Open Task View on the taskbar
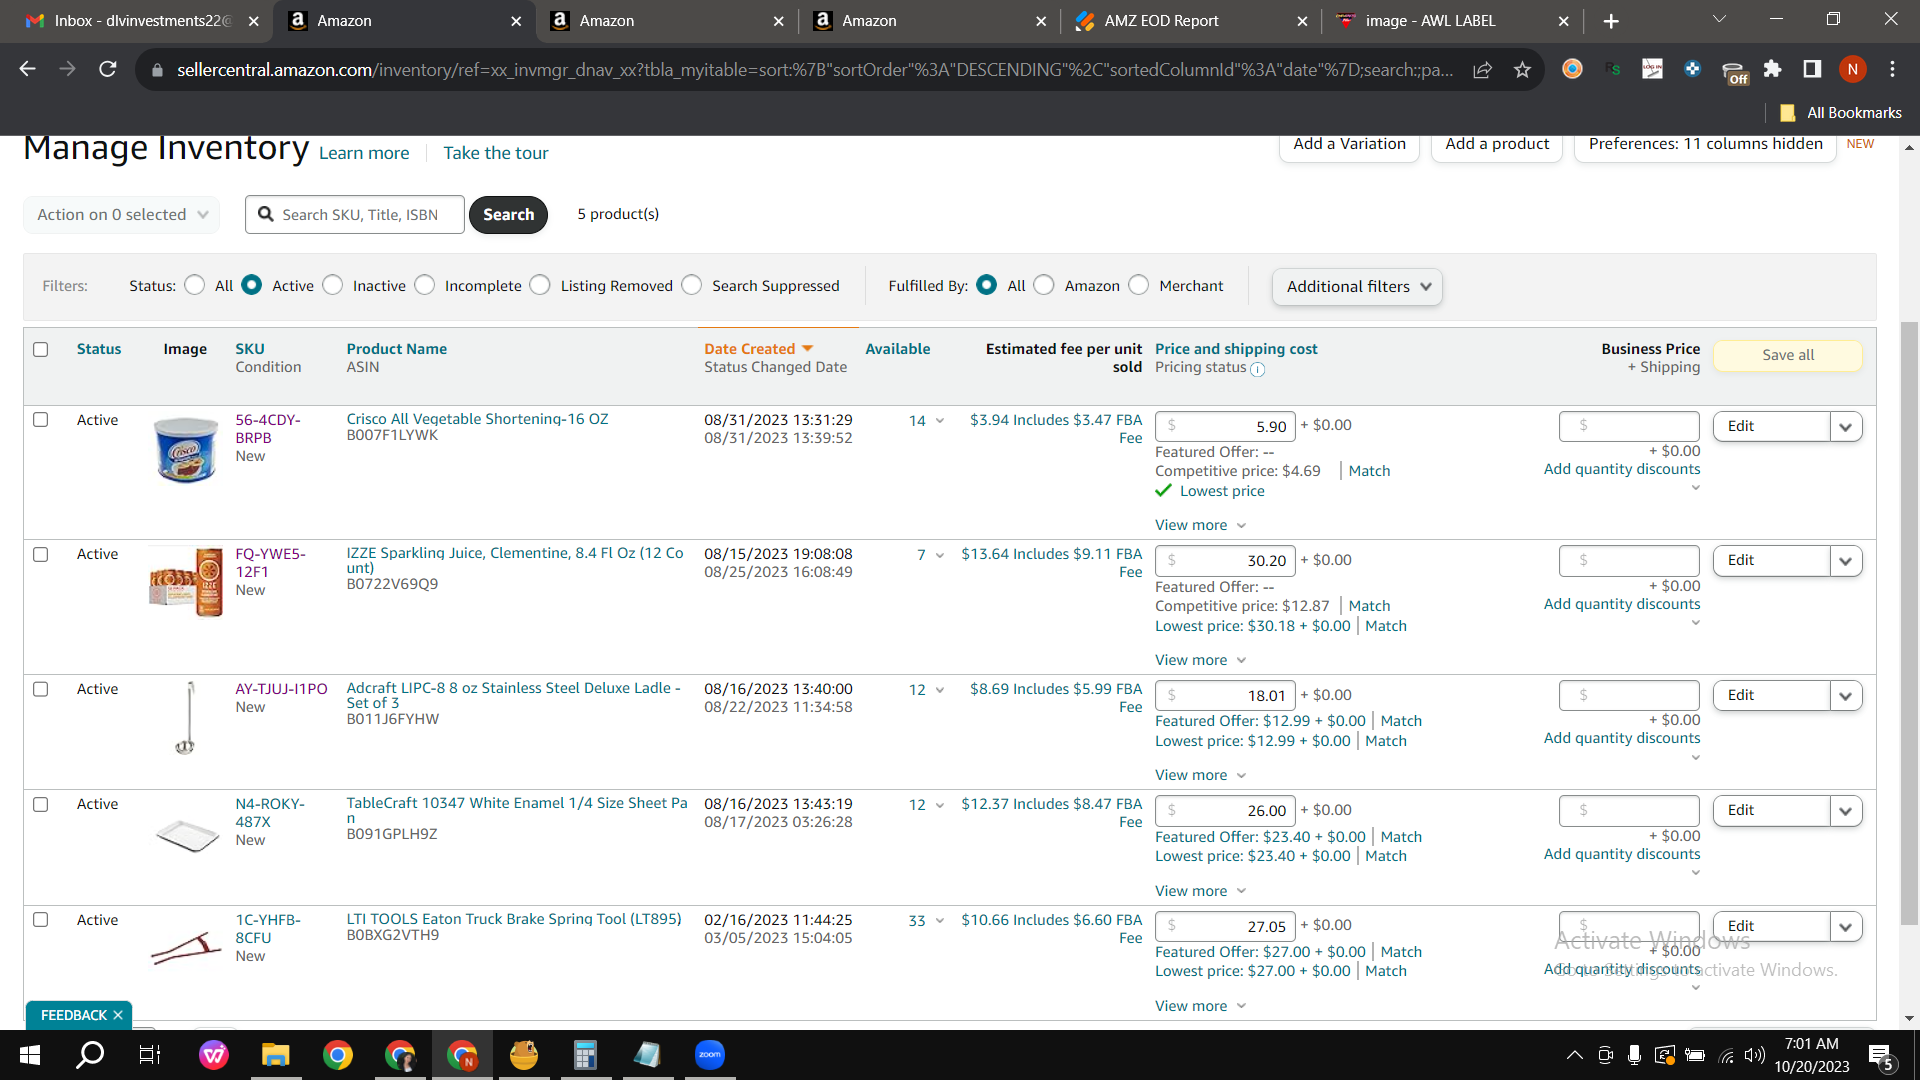 click(x=150, y=1055)
